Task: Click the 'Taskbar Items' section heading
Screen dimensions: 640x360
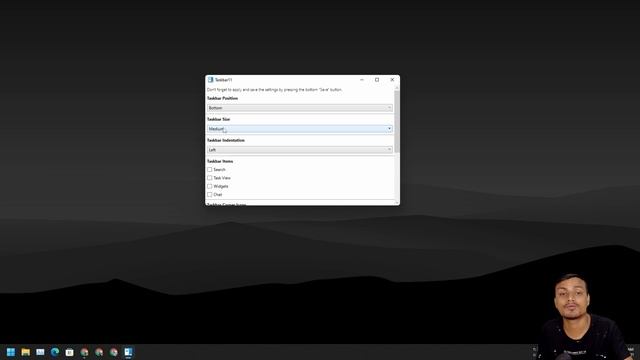Action: pos(220,161)
